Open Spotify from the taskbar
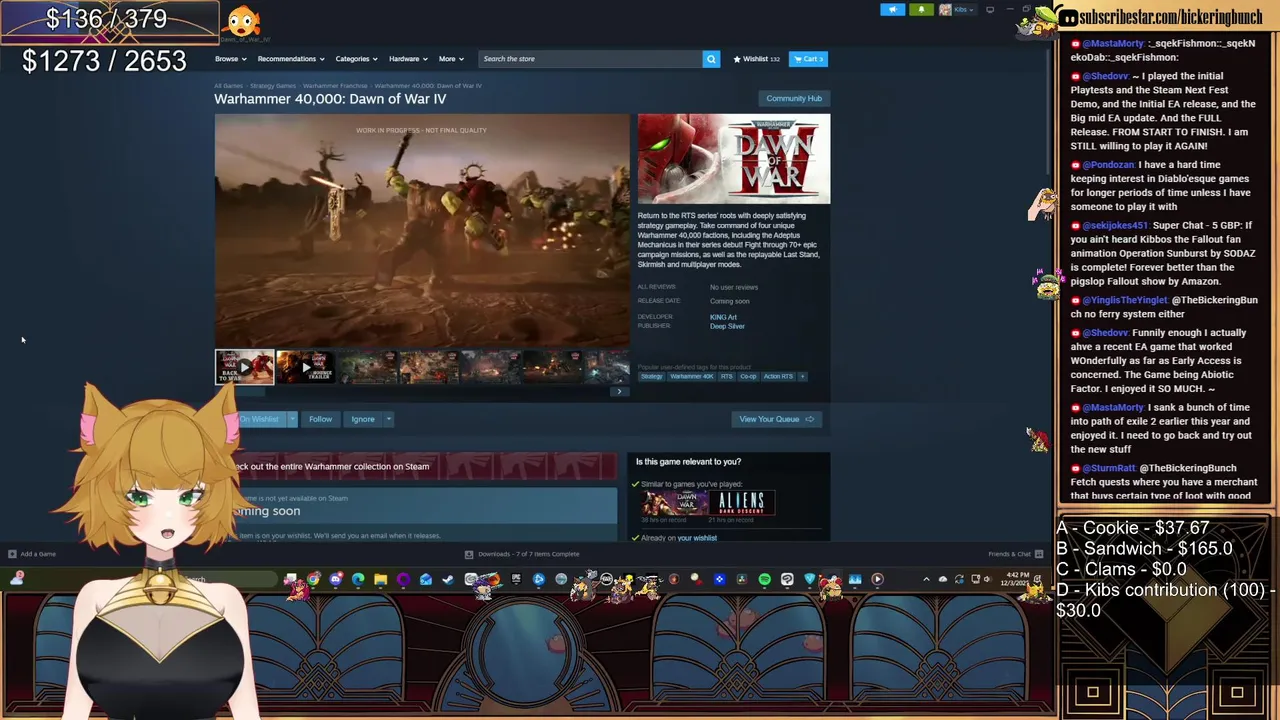The height and width of the screenshot is (720, 1280). pos(765,579)
